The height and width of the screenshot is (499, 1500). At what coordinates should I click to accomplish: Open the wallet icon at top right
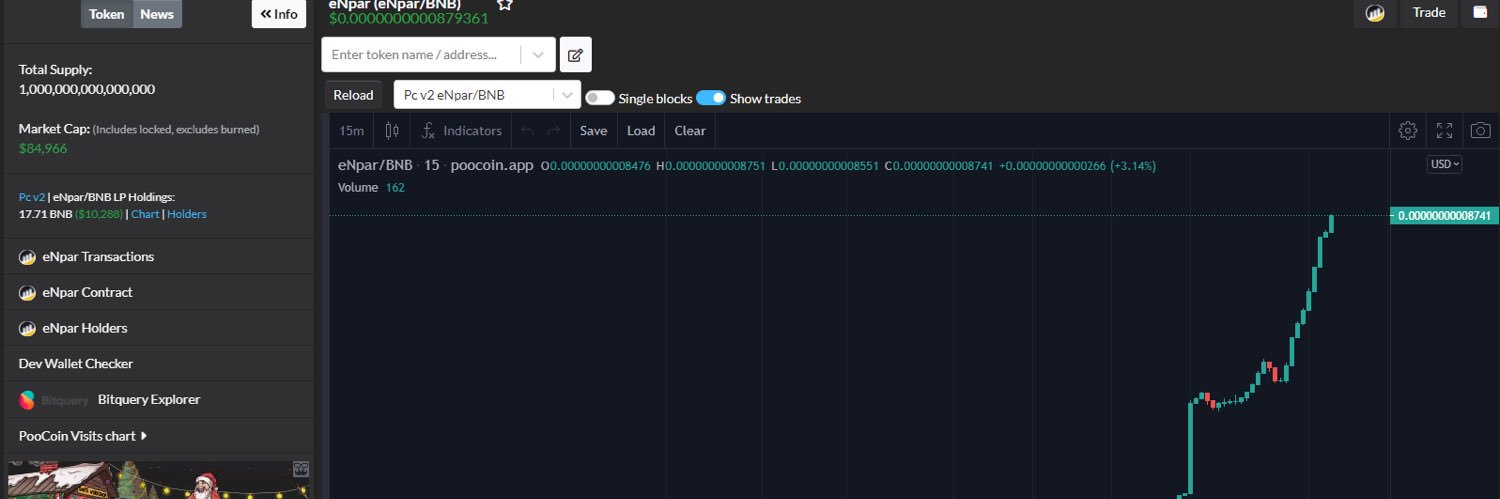(1480, 12)
